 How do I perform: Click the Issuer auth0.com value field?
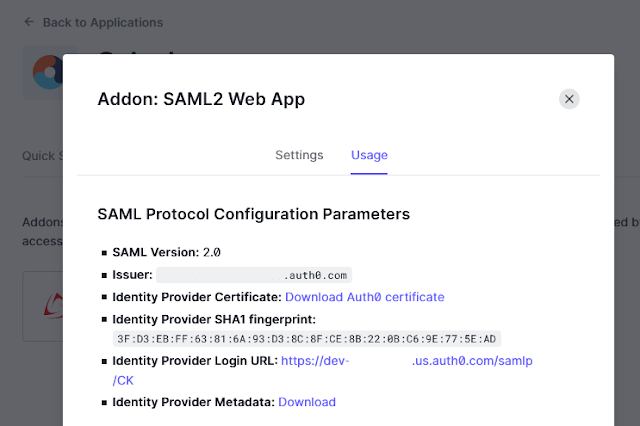254,275
